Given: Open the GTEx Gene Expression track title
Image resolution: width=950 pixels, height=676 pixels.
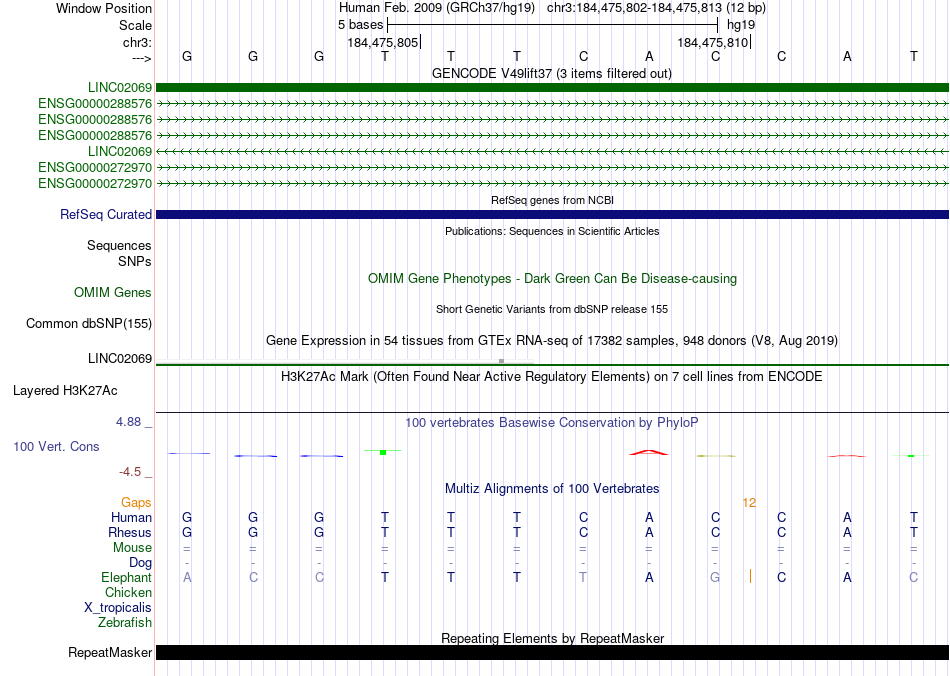Looking at the screenshot, I should tap(551, 340).
